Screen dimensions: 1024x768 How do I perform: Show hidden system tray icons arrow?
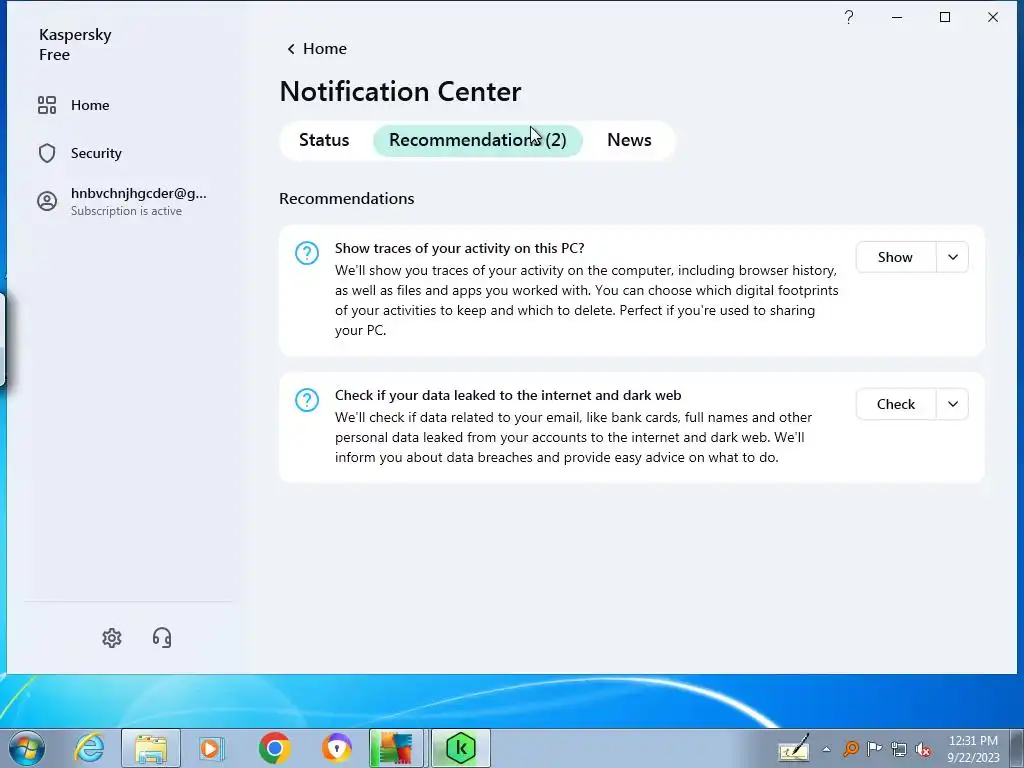click(x=826, y=750)
